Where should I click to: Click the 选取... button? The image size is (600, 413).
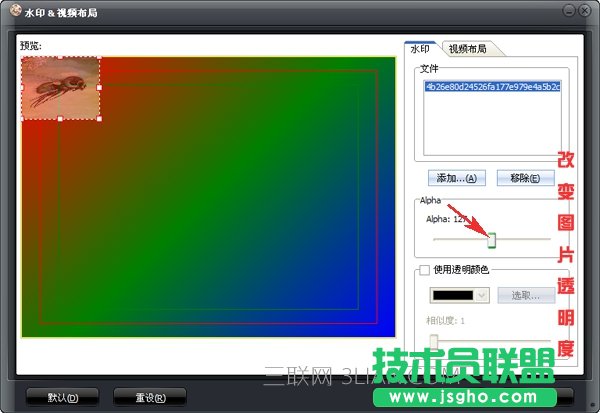click(x=526, y=295)
